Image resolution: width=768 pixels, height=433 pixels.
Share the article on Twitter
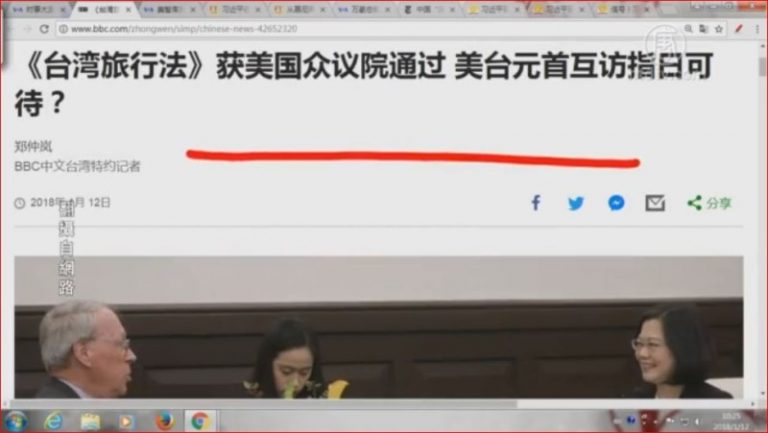point(576,203)
